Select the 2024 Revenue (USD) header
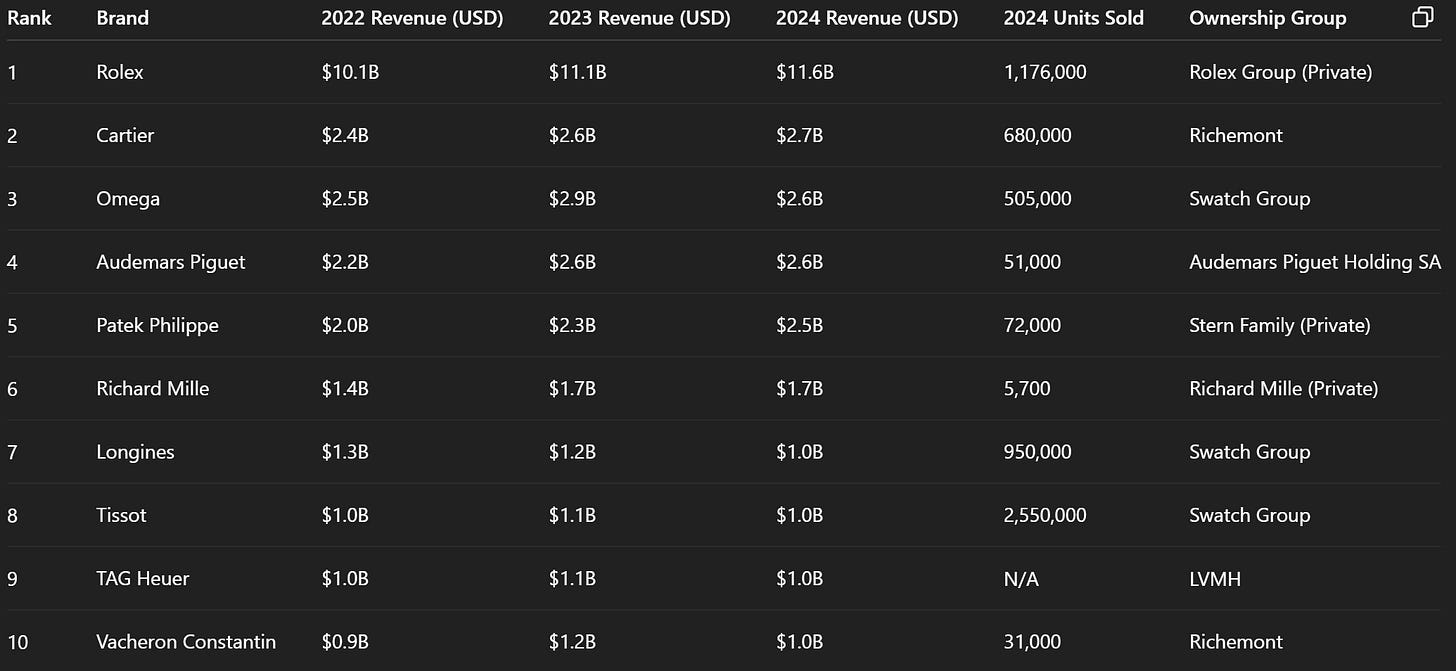This screenshot has height=671, width=1456. coord(867,18)
